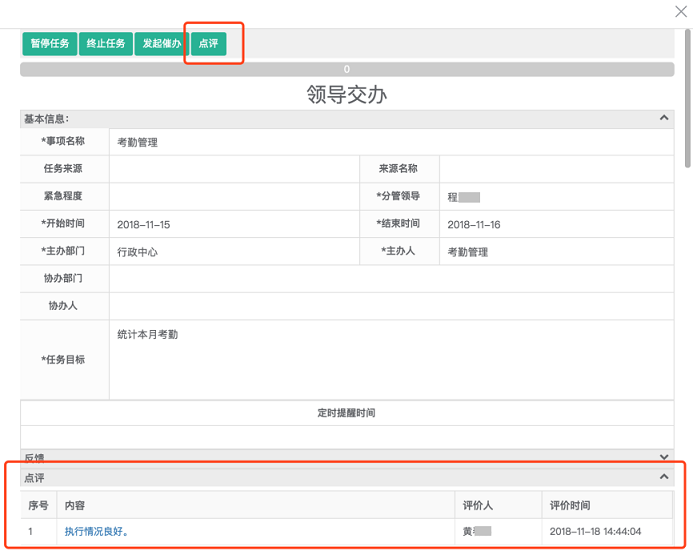The width and height of the screenshot is (693, 551).
Task: Select the 紧急程度 field
Action: 233,197
